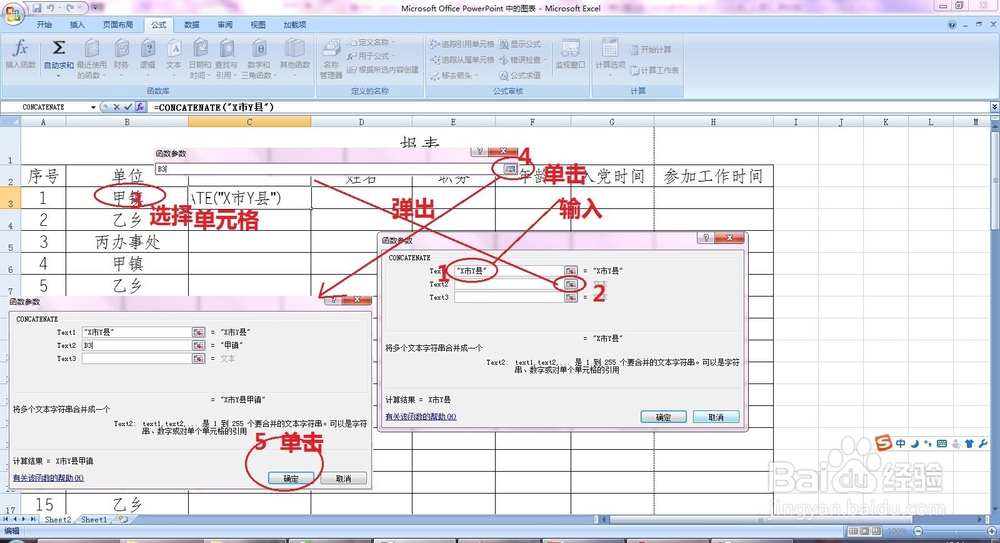The image size is (1000, 543).
Task: Open the 计算选项 dropdown
Action: pyautogui.click(x=610, y=59)
